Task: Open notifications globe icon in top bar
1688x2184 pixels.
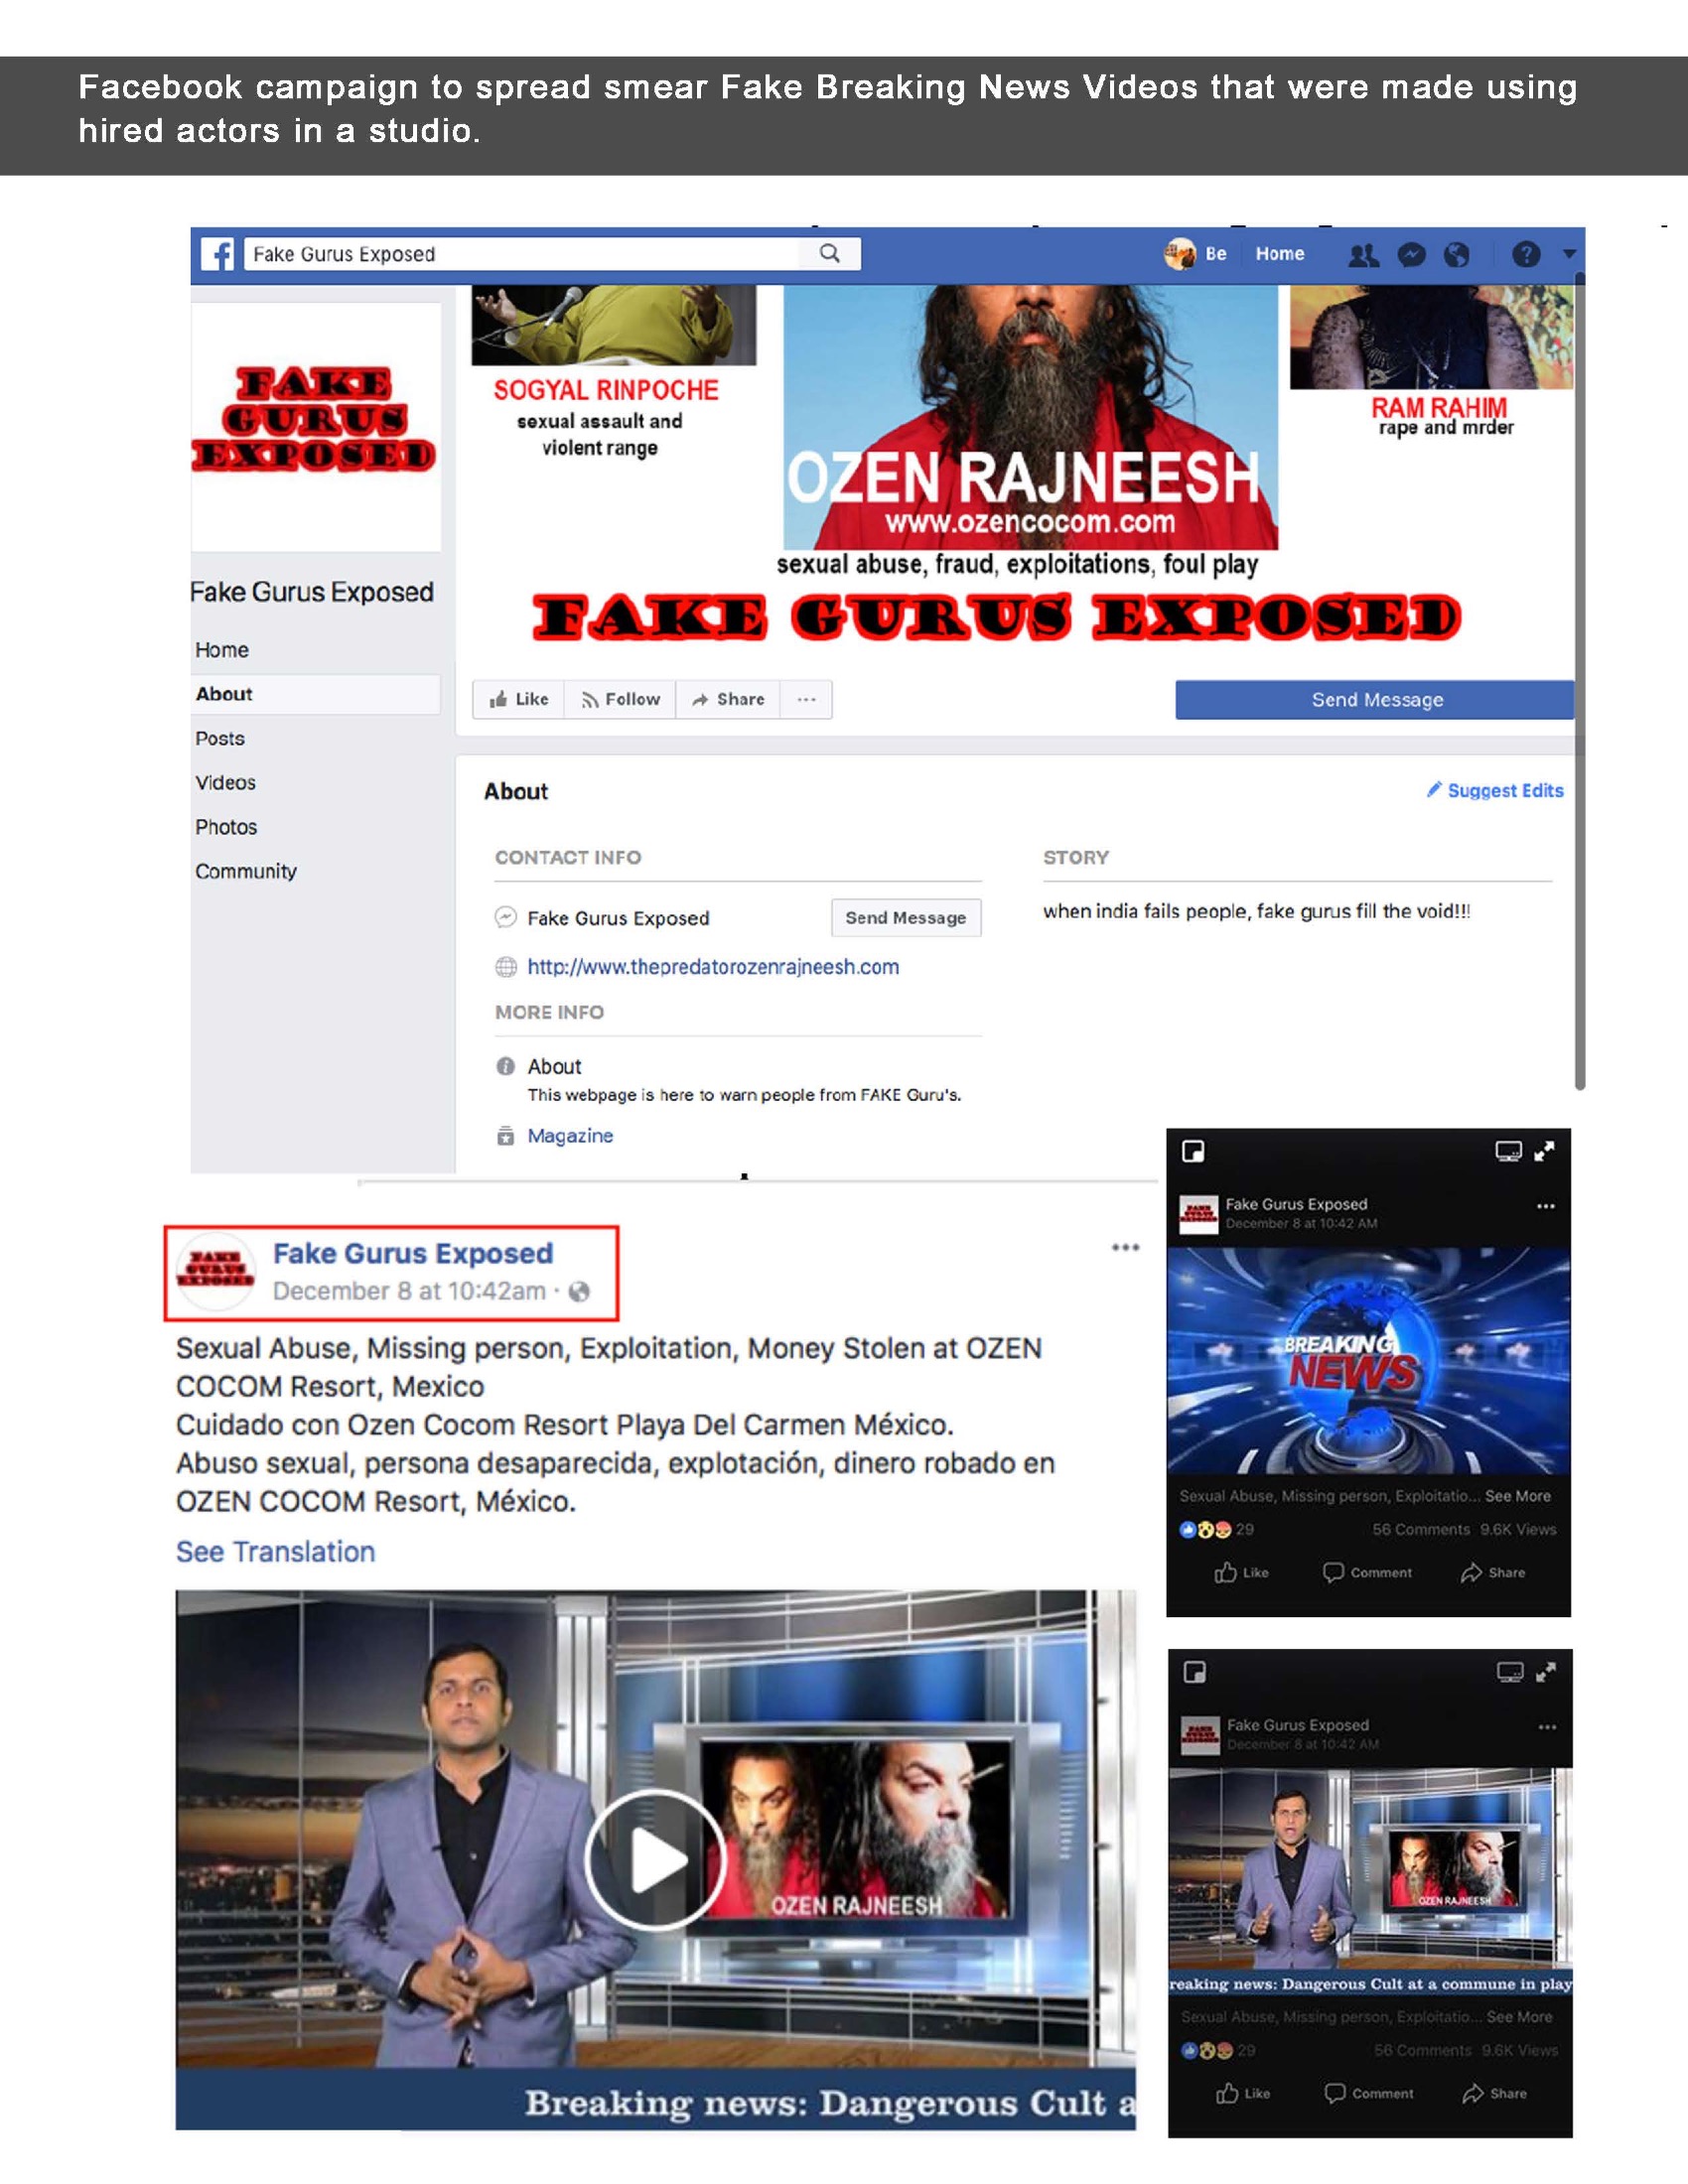Action: point(1457,255)
